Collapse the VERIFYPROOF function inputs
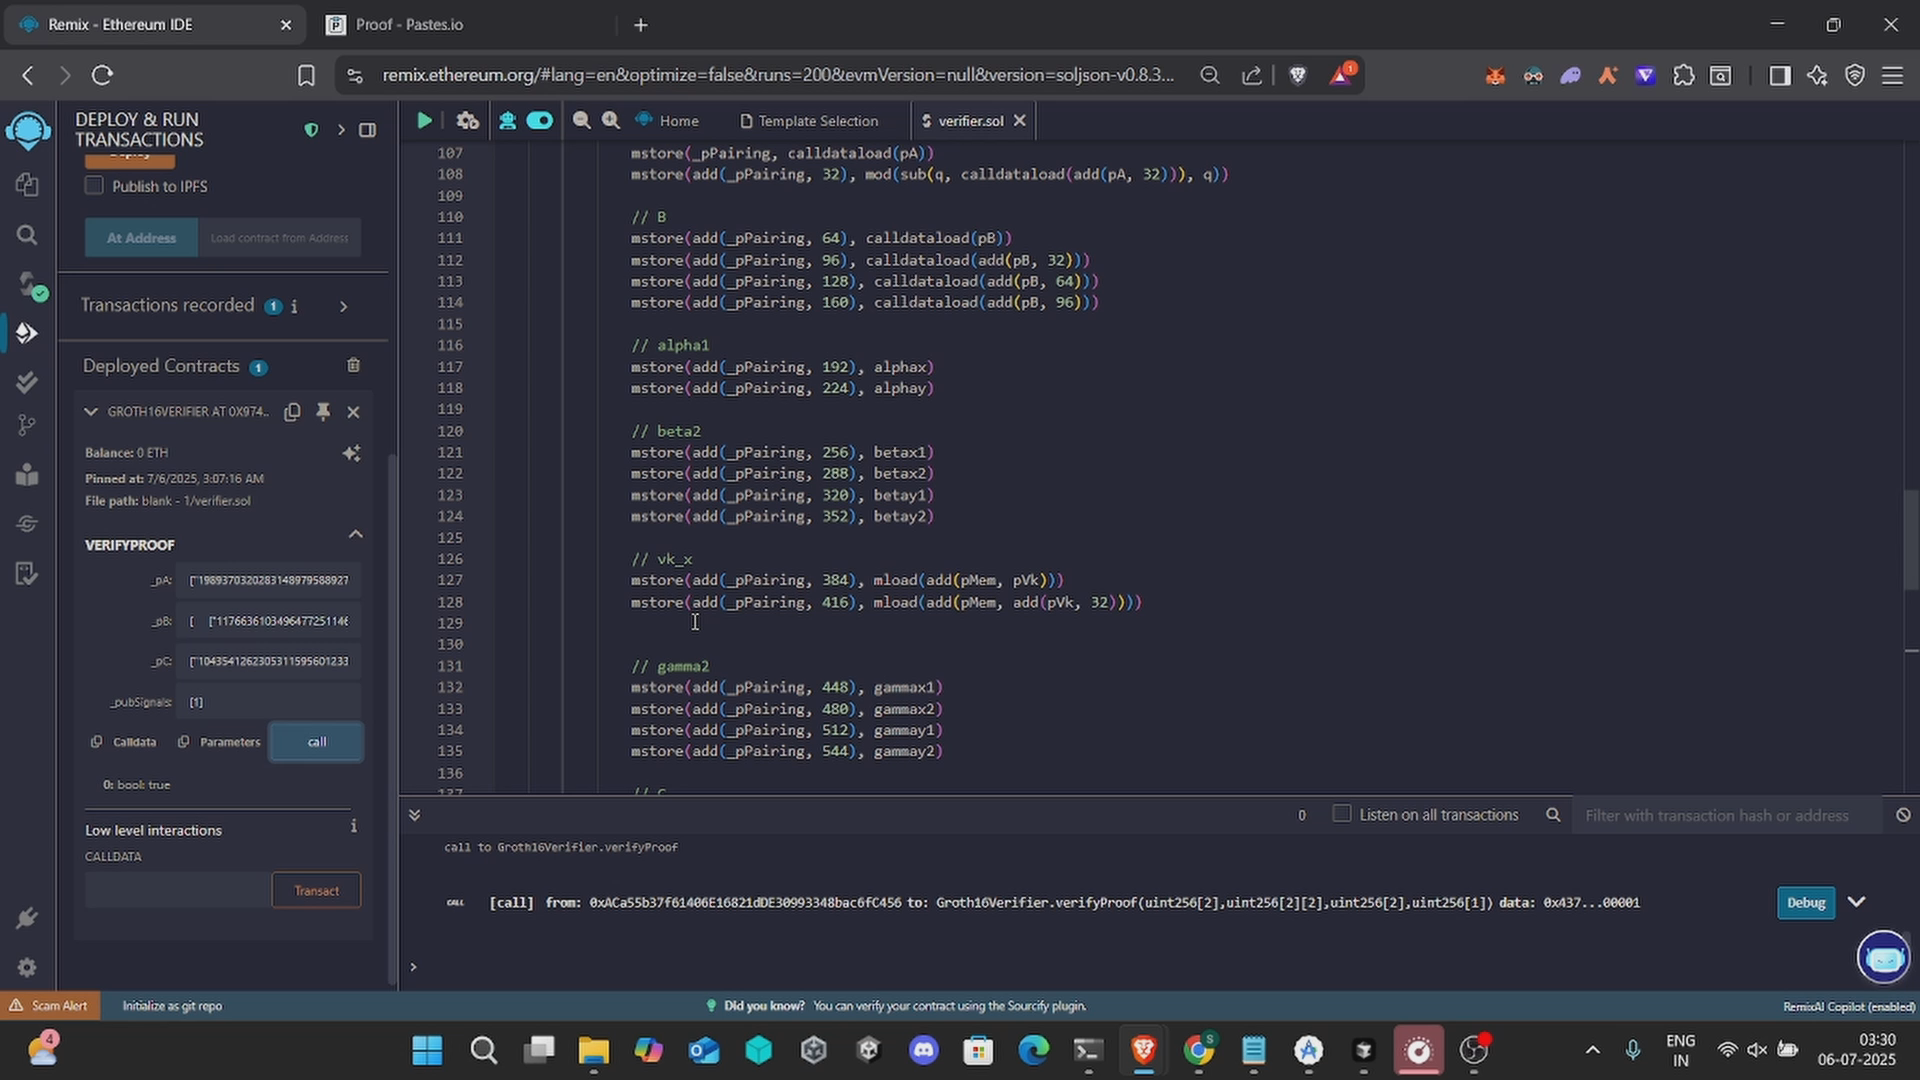This screenshot has width=1920, height=1080. tap(355, 535)
